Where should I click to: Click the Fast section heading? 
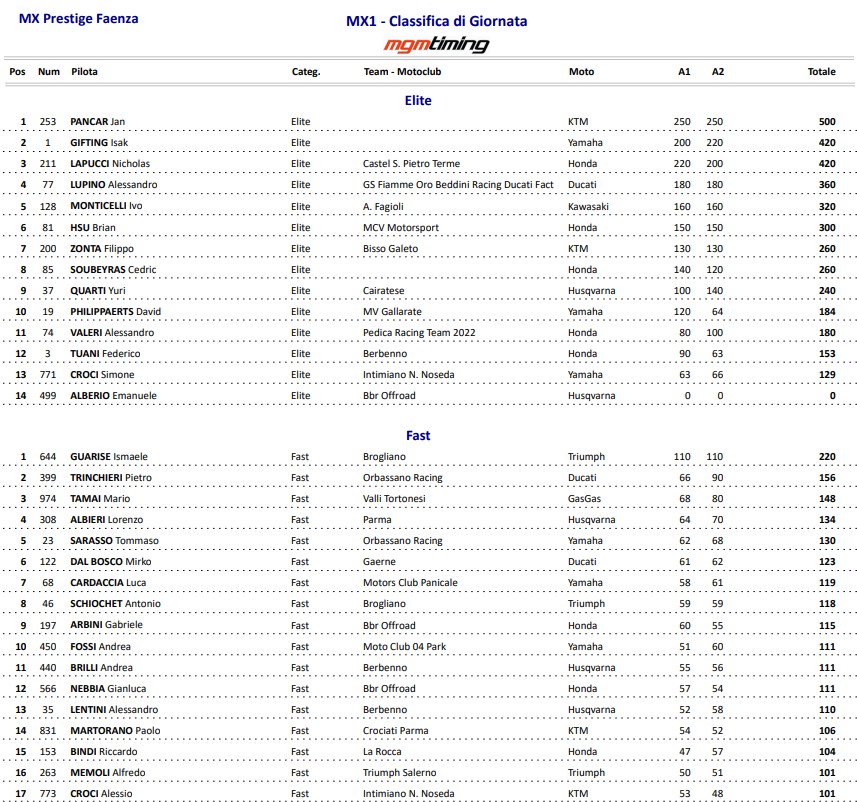[418, 436]
